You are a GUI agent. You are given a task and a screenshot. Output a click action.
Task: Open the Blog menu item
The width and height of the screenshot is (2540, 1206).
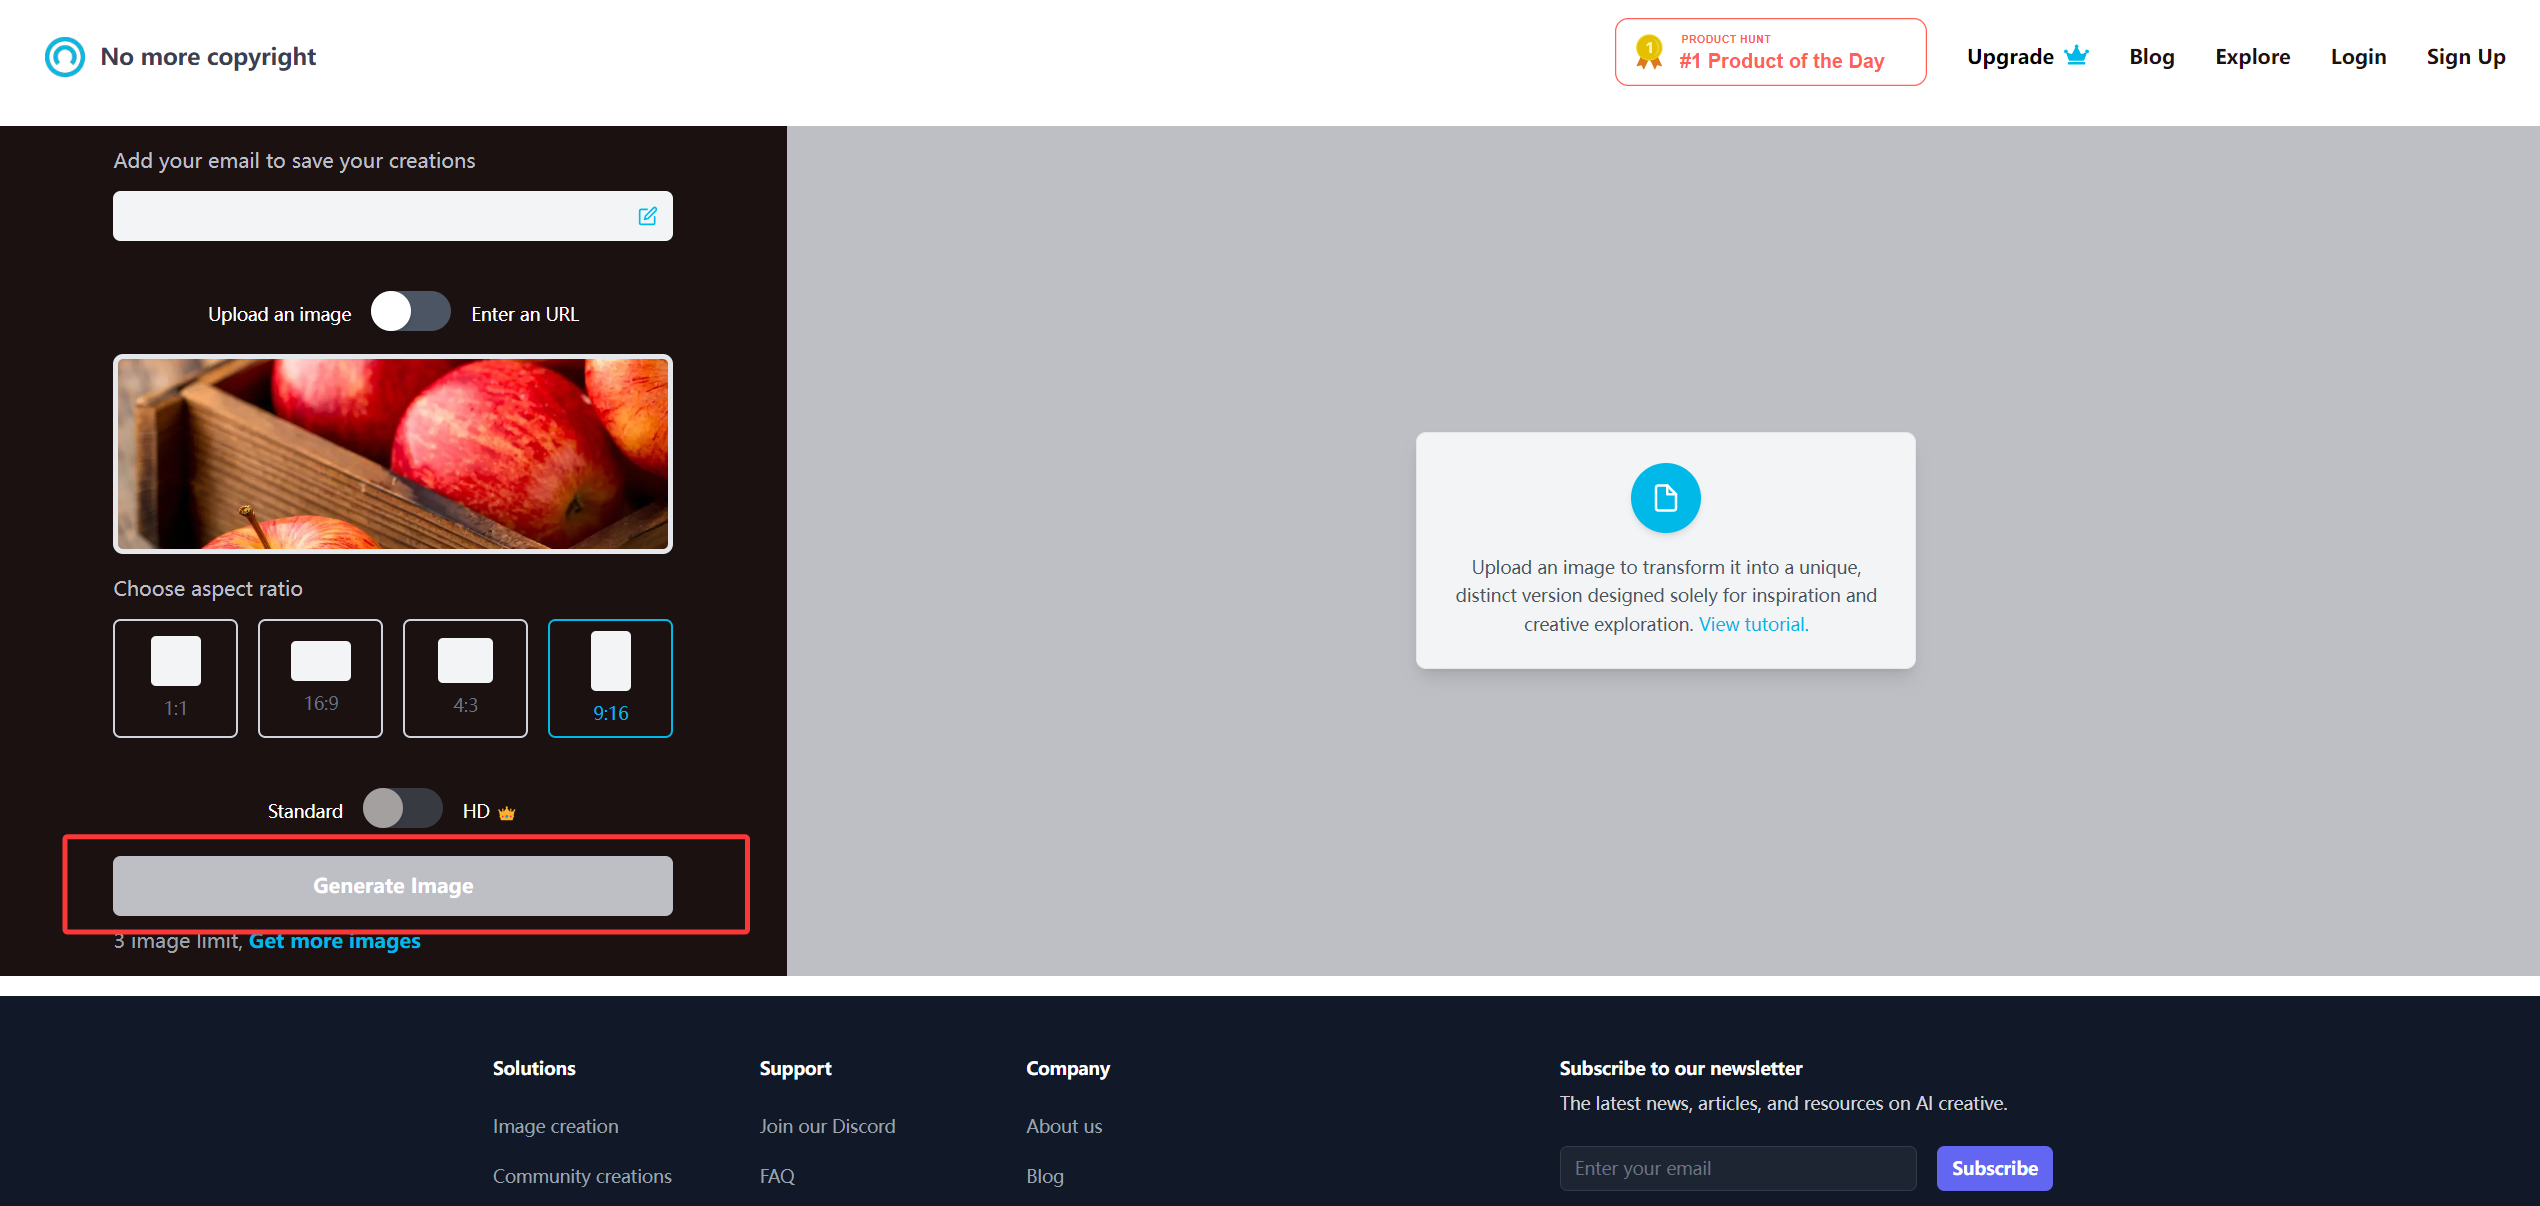tap(2151, 57)
